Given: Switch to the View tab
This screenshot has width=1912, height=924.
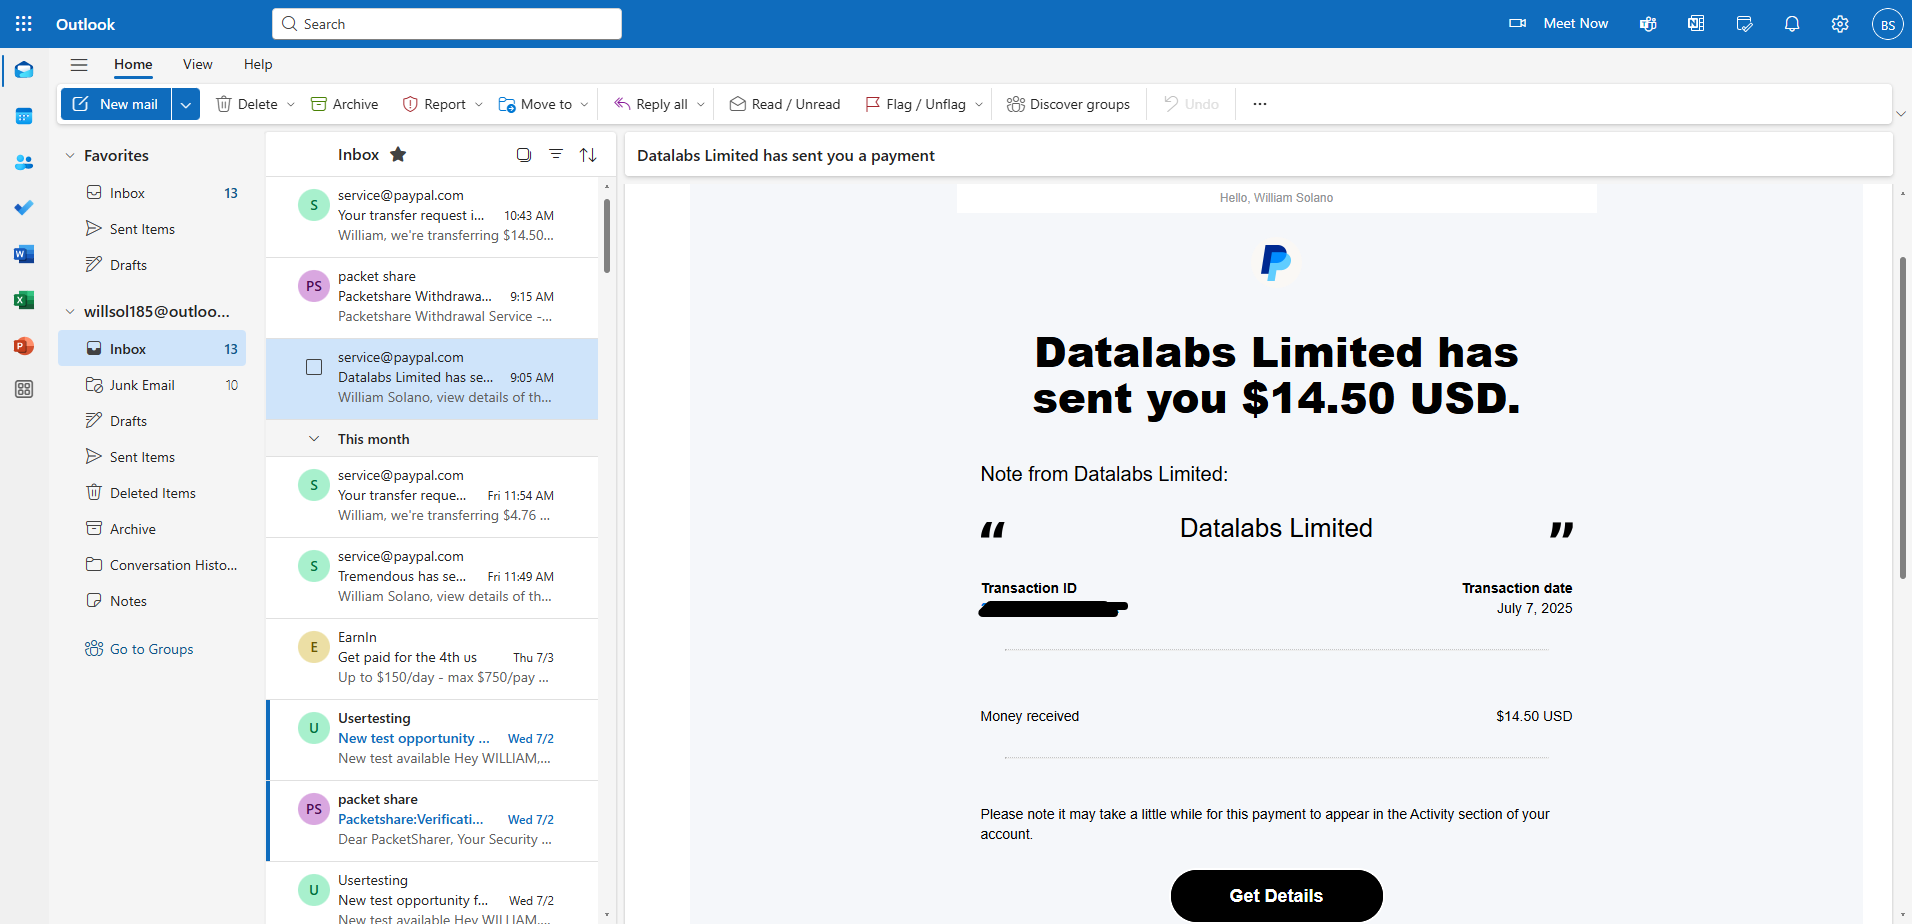Looking at the screenshot, I should 198,64.
